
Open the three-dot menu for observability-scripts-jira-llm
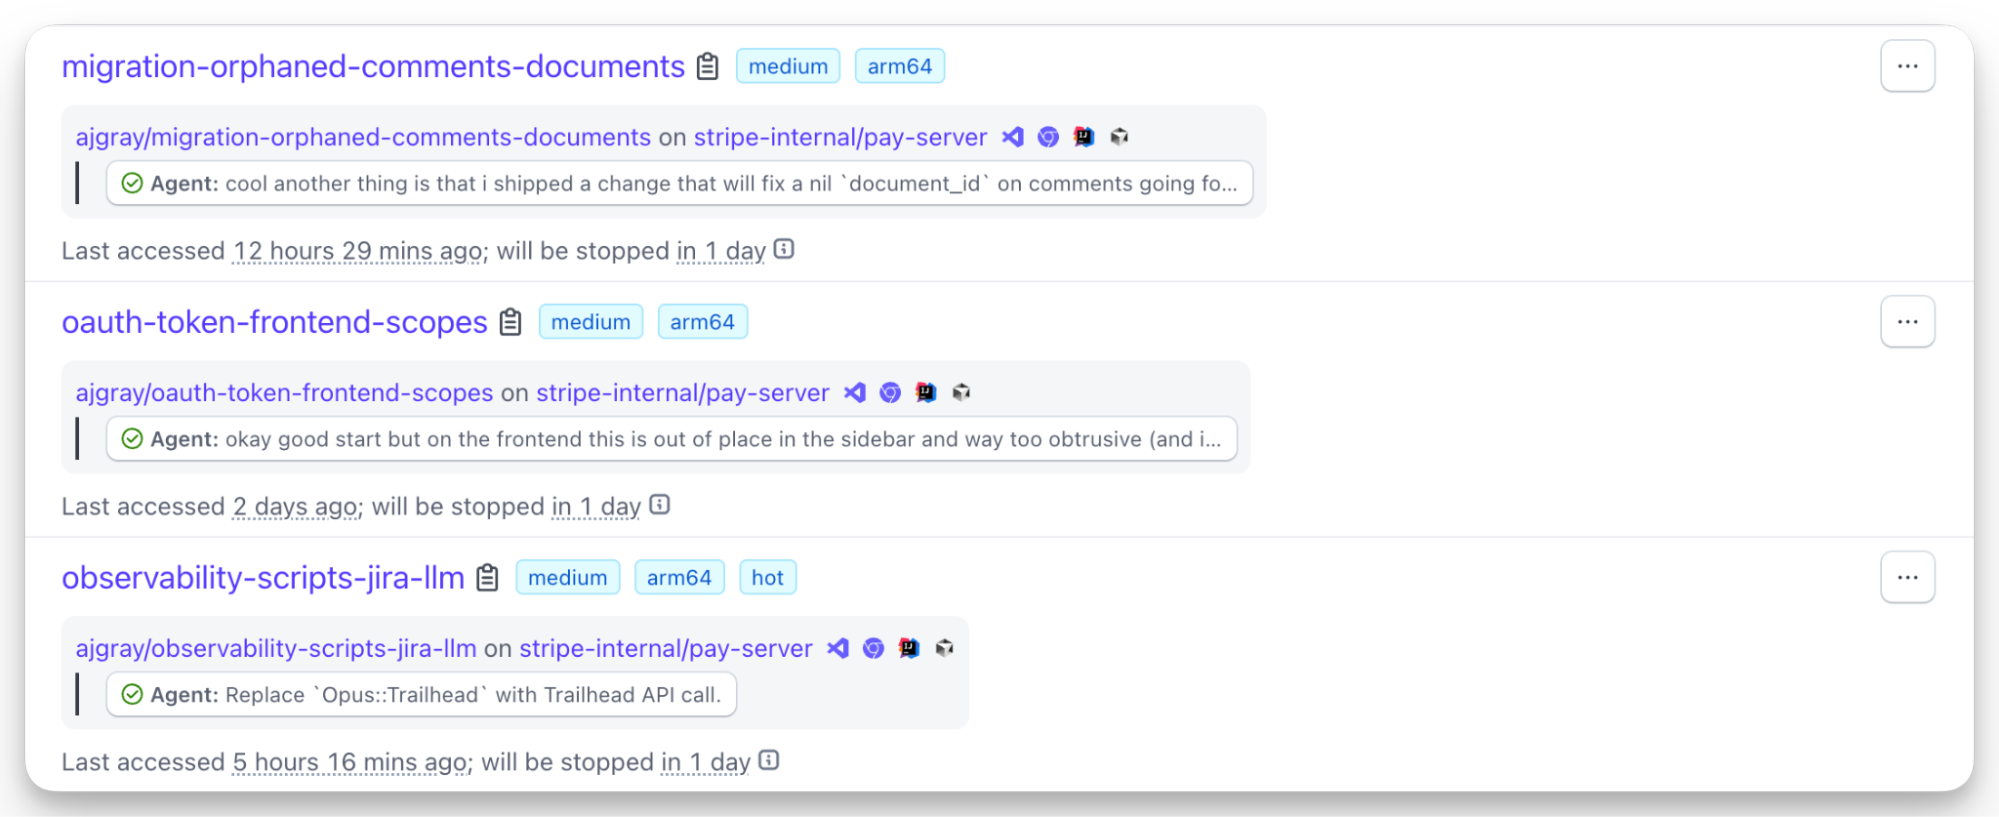1907,578
